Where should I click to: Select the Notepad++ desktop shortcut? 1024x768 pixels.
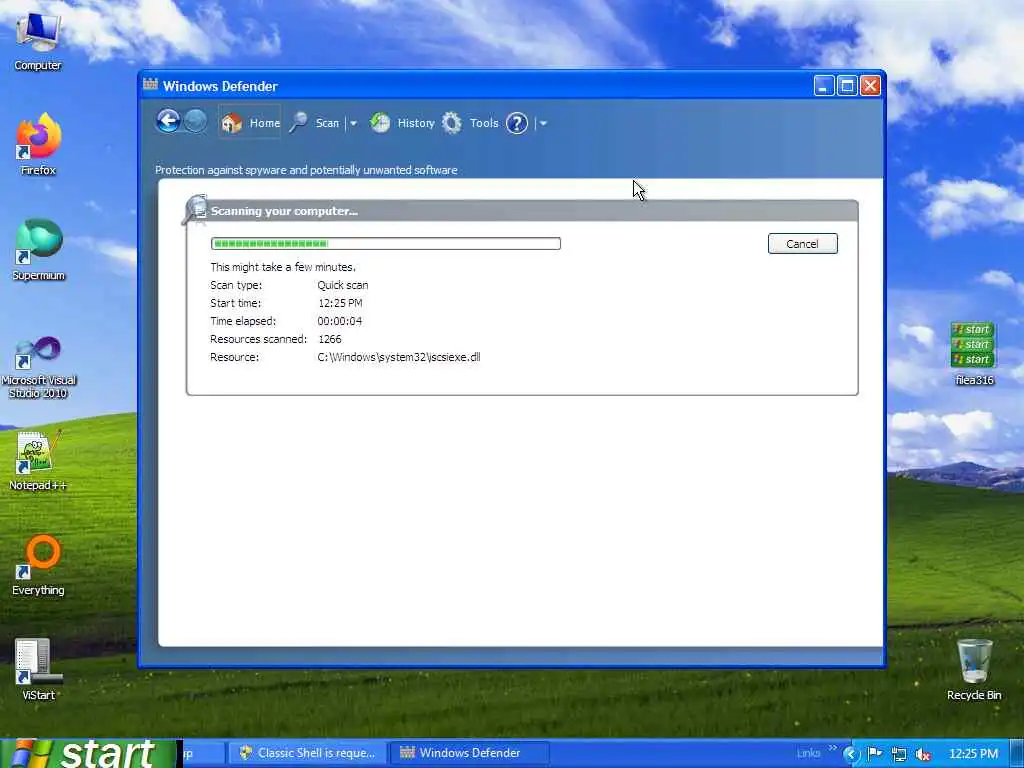(38, 460)
